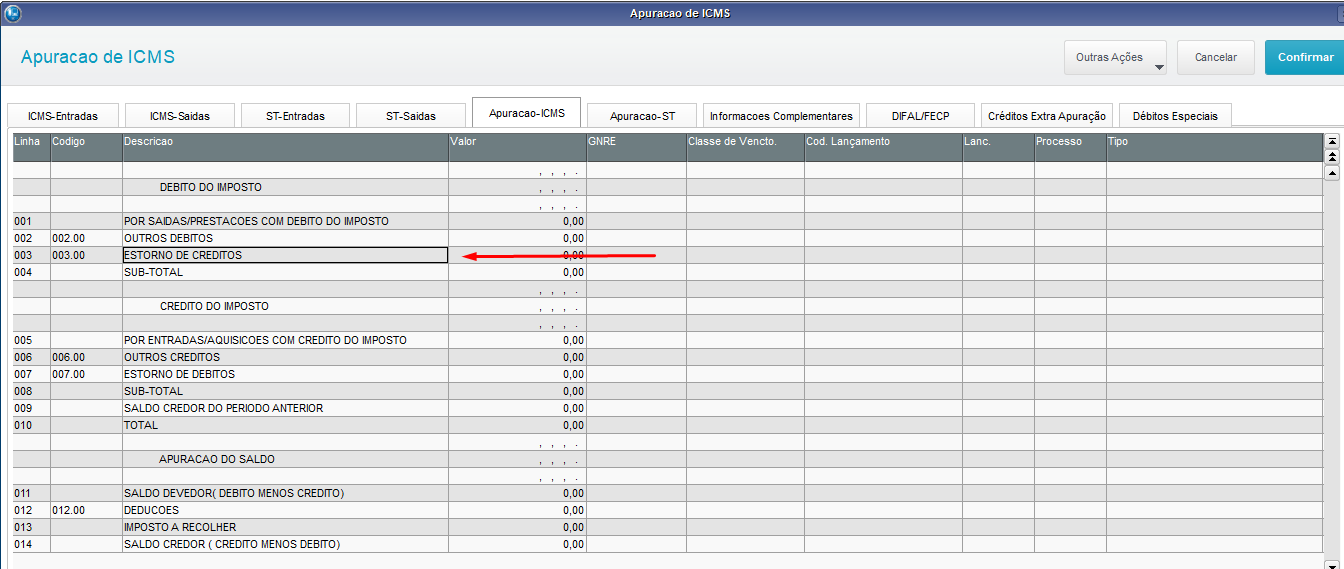The height and width of the screenshot is (569, 1344).
Task: Click code cell 003.00
Action: (x=86, y=255)
